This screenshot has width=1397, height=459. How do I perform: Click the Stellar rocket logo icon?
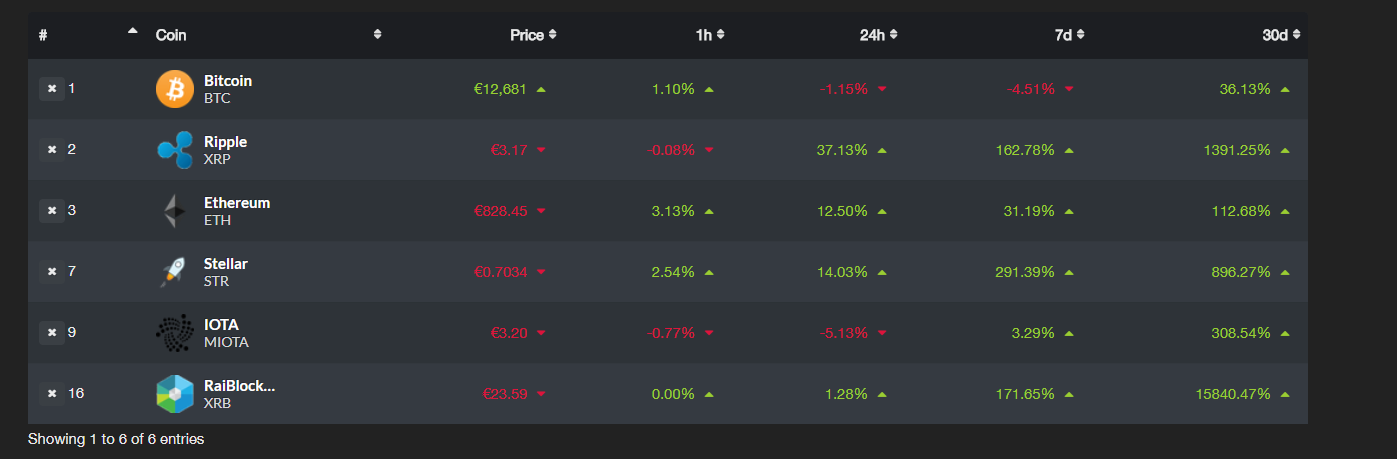(175, 272)
